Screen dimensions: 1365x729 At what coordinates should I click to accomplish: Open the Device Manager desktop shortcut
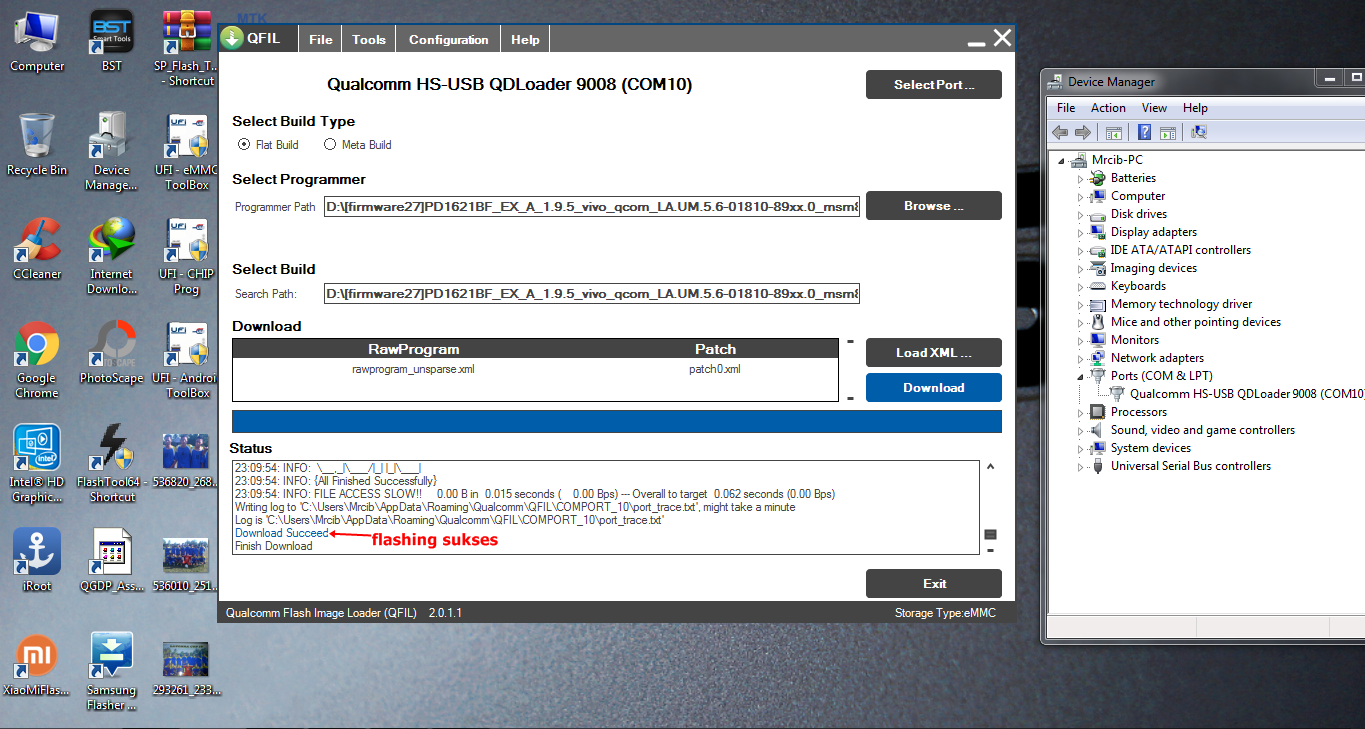[112, 152]
